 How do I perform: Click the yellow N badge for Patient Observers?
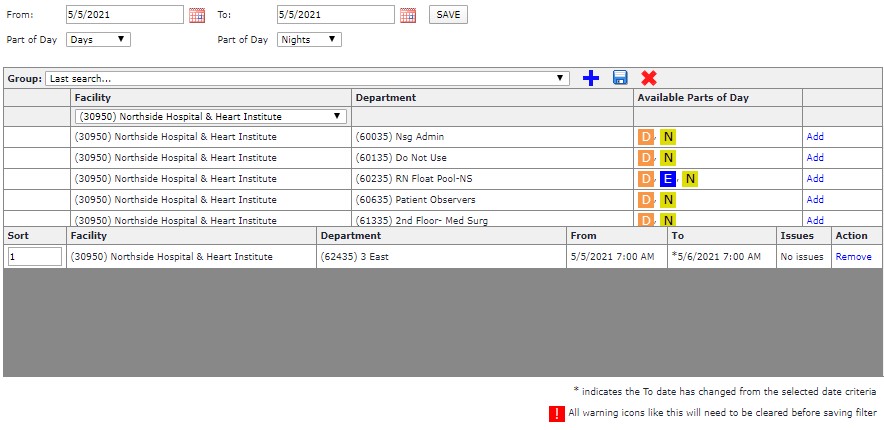click(x=668, y=200)
